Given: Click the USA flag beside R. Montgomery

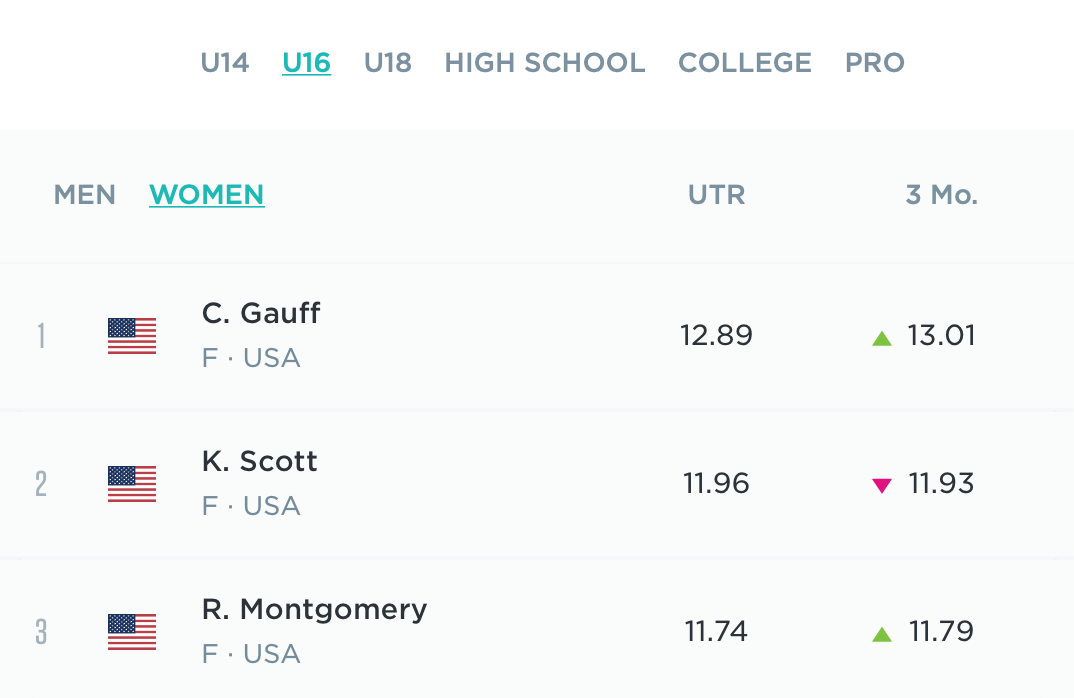Looking at the screenshot, I should pos(132,632).
